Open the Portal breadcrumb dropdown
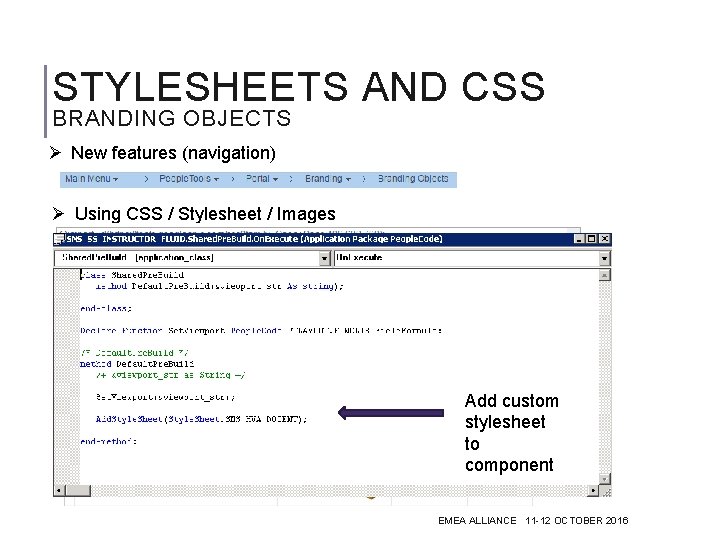 click(x=262, y=179)
